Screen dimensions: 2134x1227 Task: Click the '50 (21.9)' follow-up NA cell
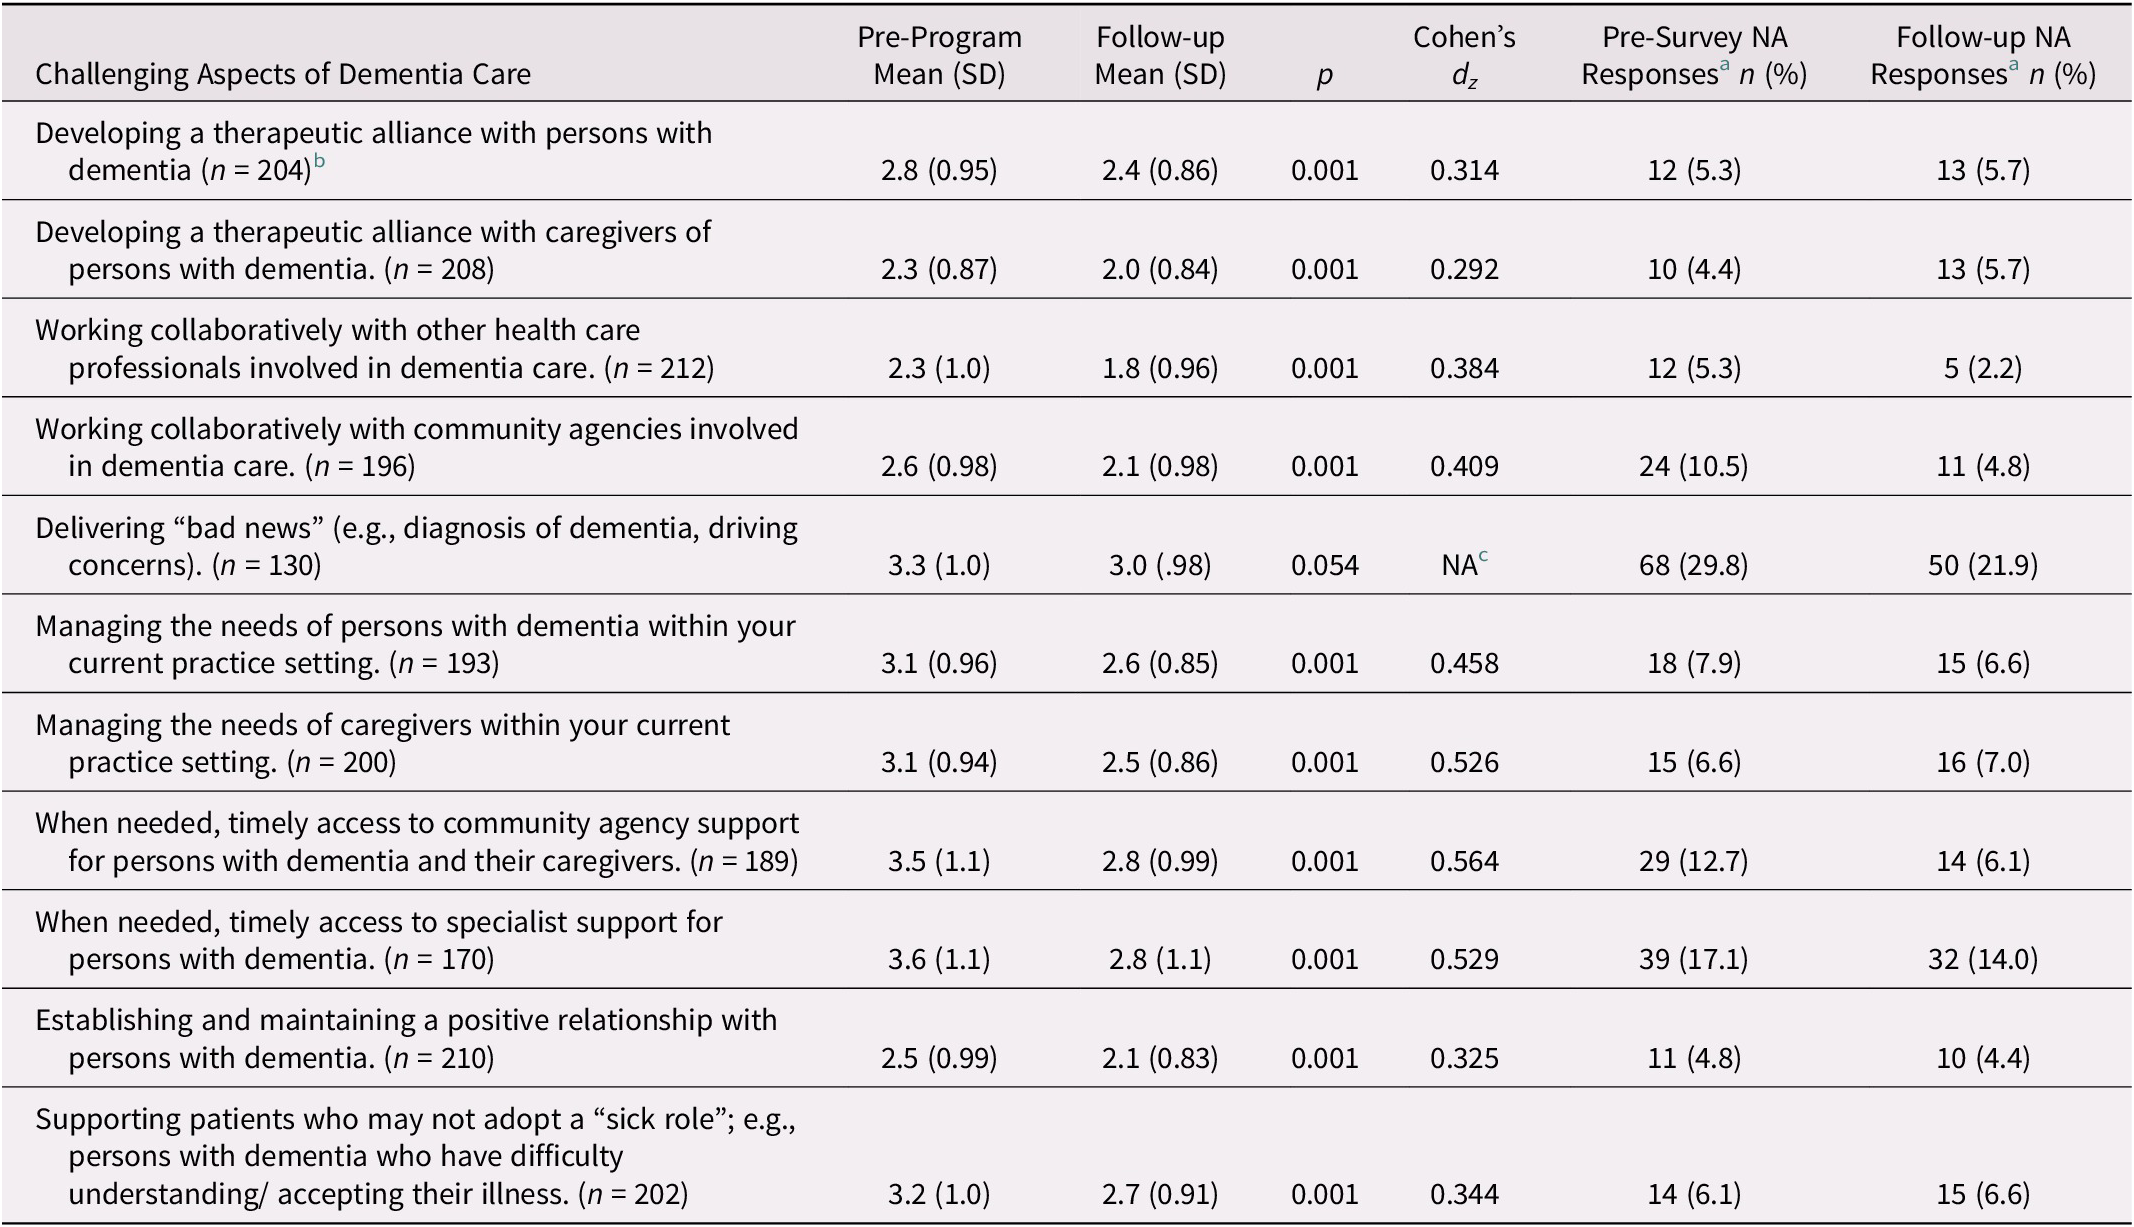(x=1983, y=566)
